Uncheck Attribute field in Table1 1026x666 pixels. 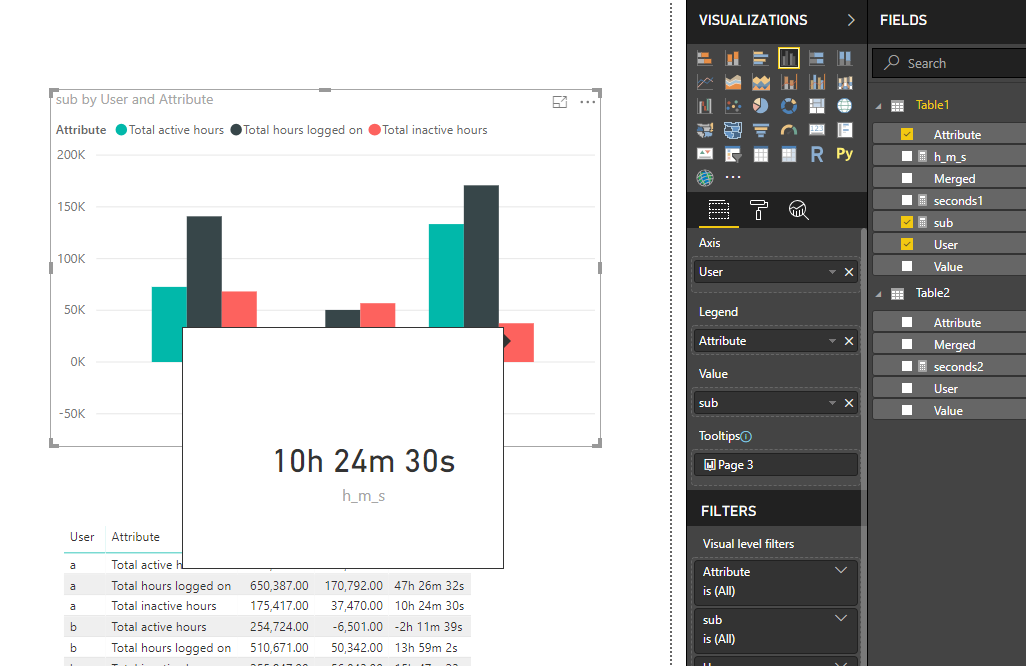coord(907,134)
